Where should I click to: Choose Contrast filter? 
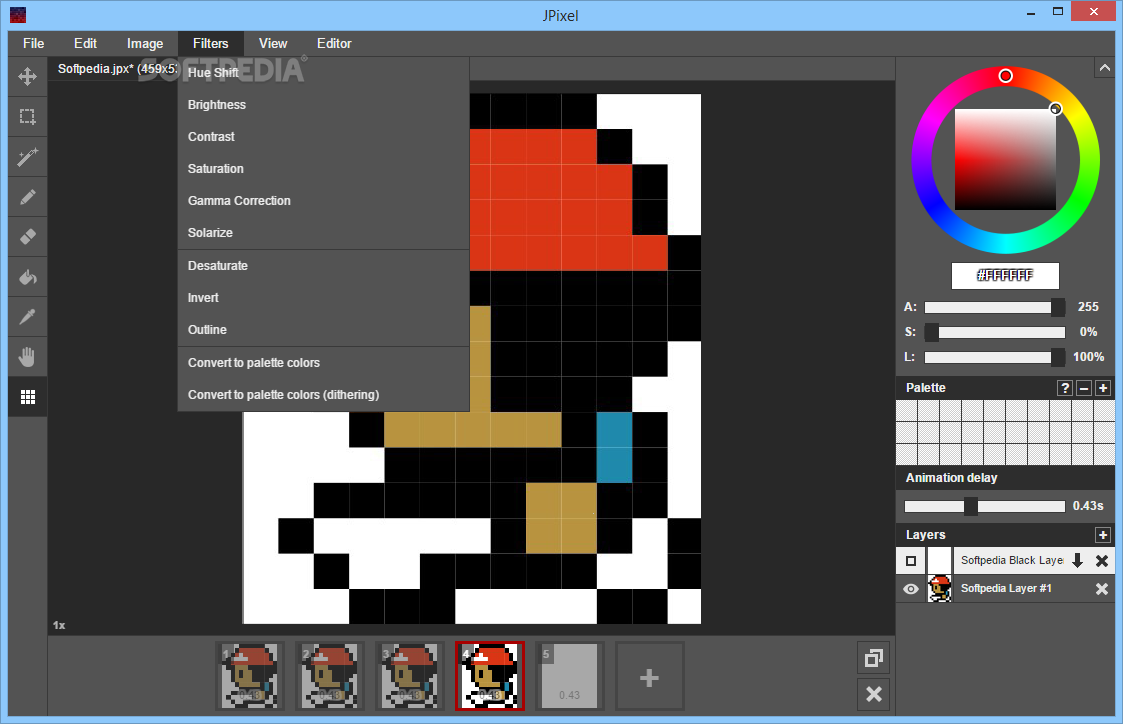(324, 137)
